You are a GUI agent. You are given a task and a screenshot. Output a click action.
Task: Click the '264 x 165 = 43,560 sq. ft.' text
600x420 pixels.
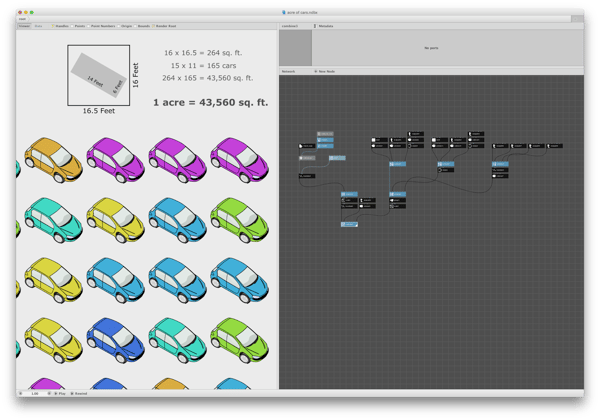pyautogui.click(x=207, y=78)
